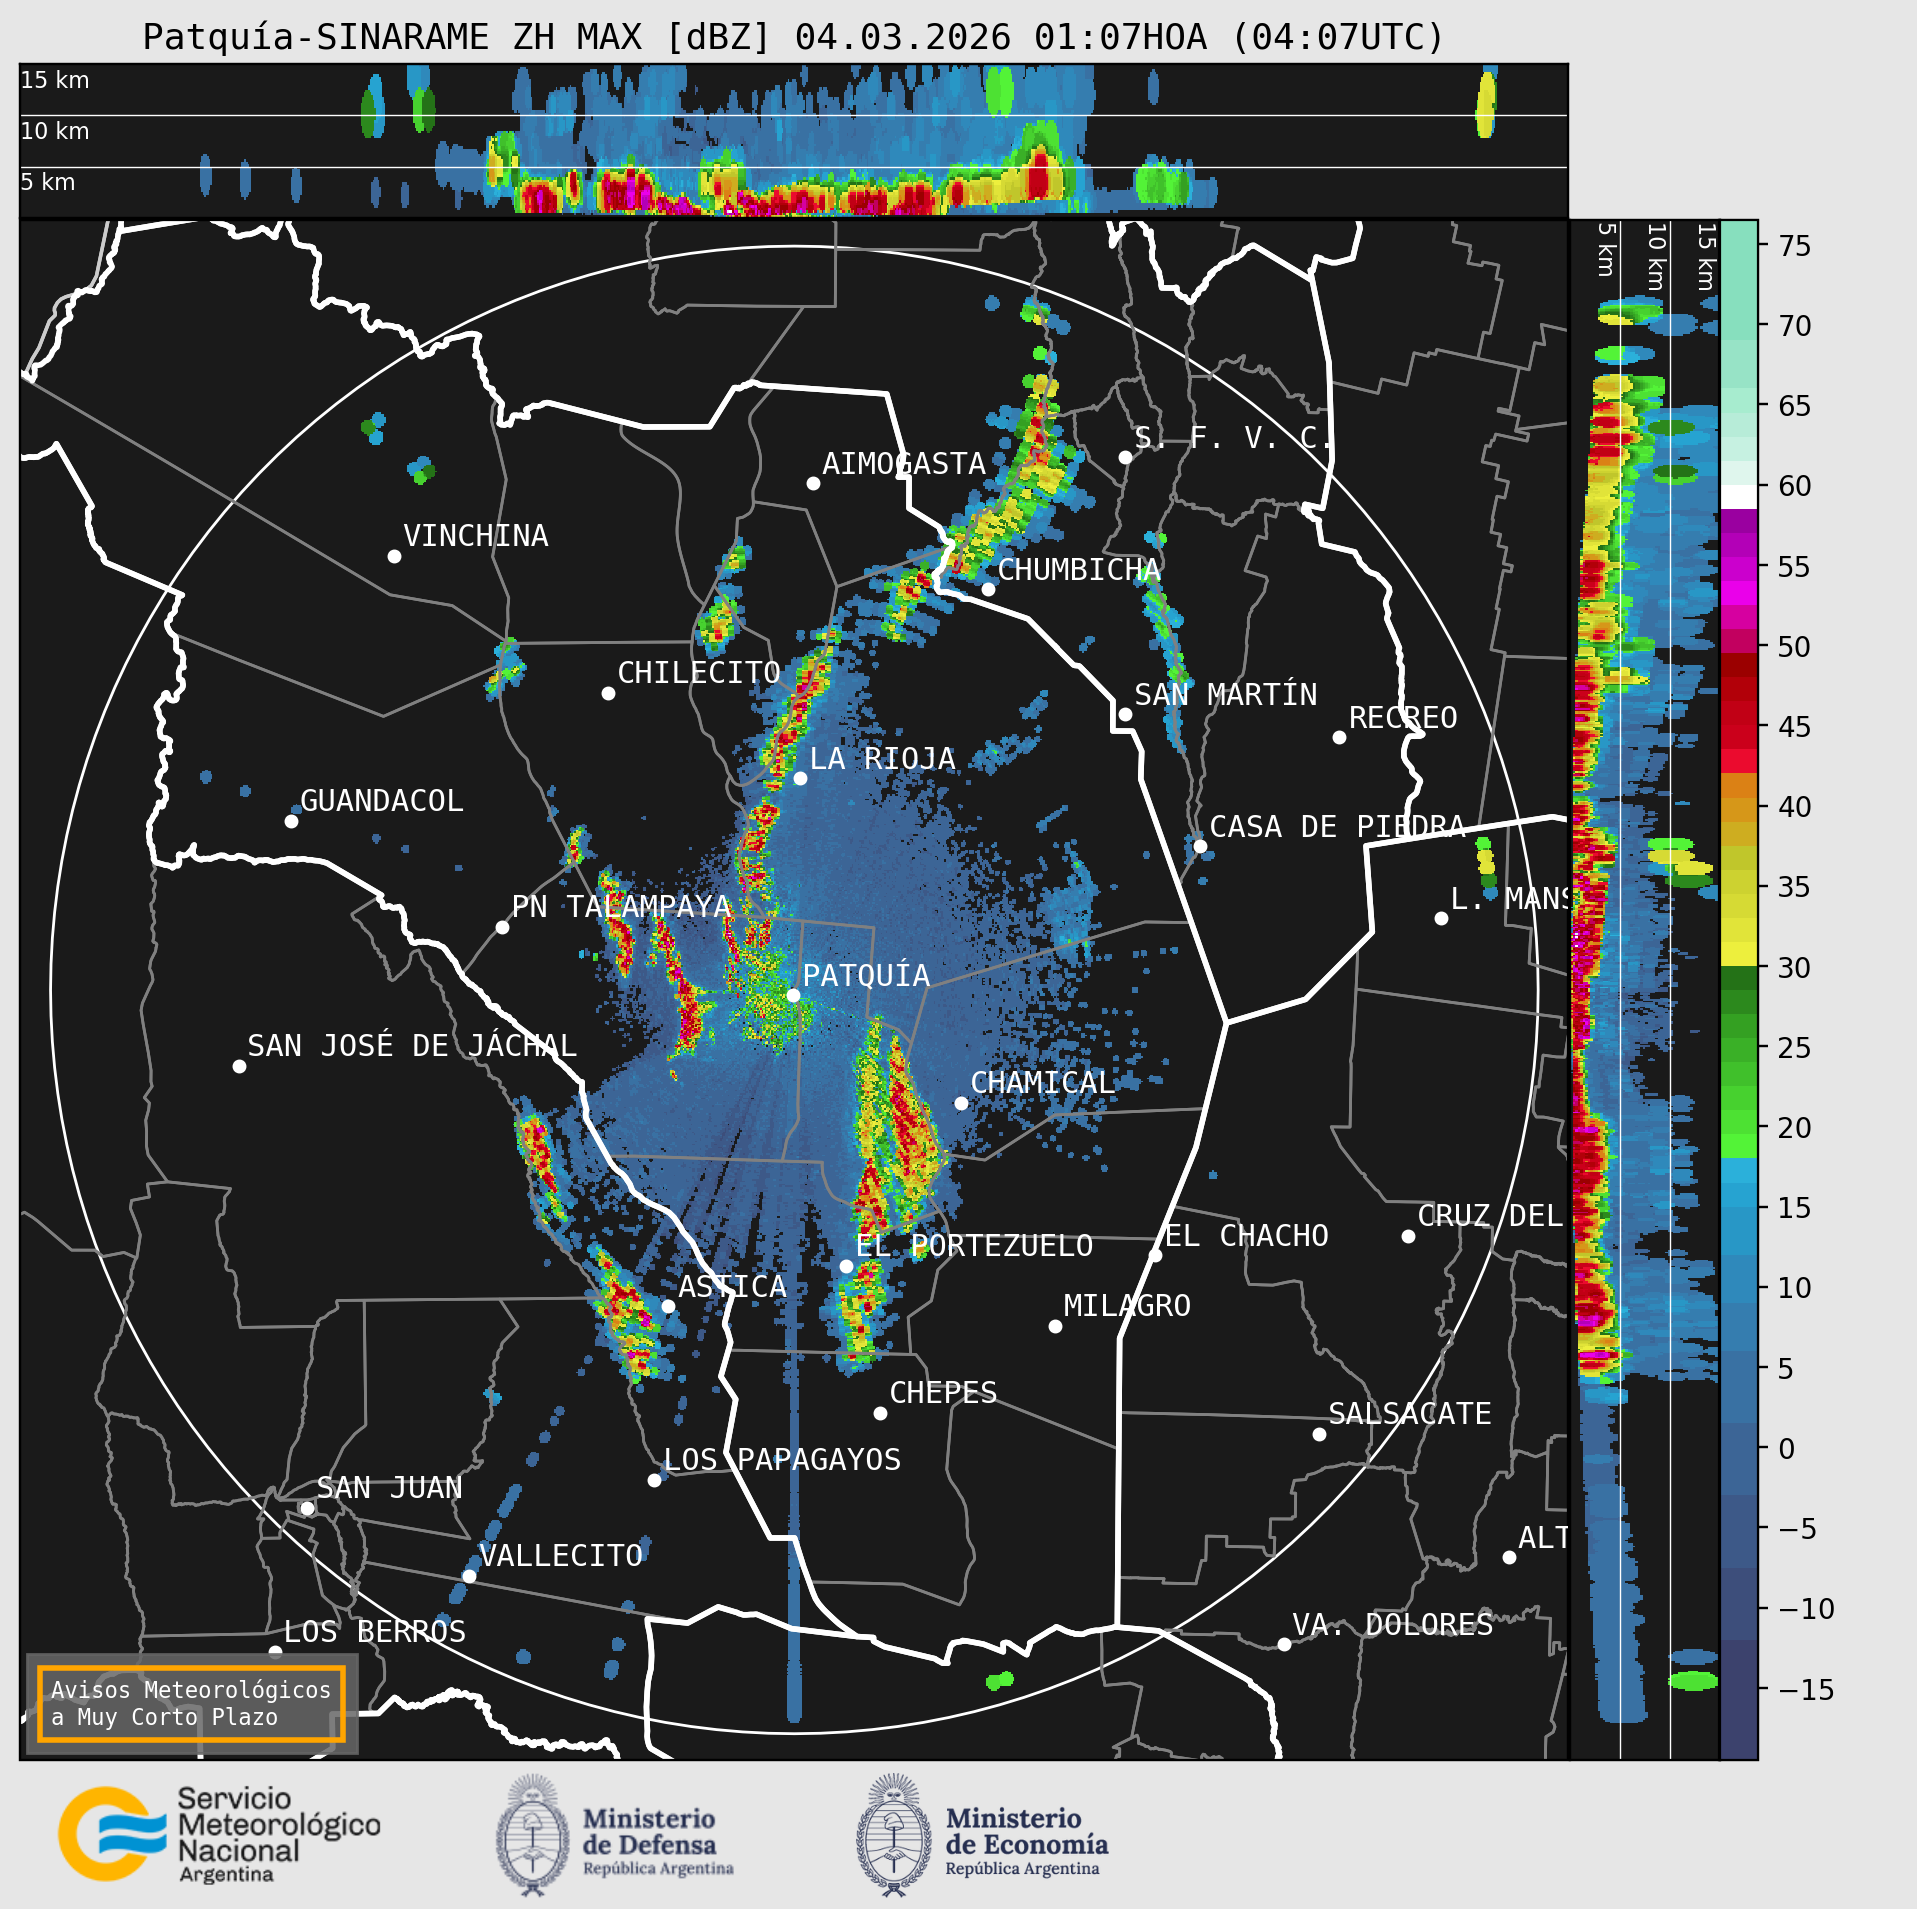Click the Patquía-SINARAME ZH MAX title text
Viewport: 1917px width, 1909px height.
coord(457,37)
